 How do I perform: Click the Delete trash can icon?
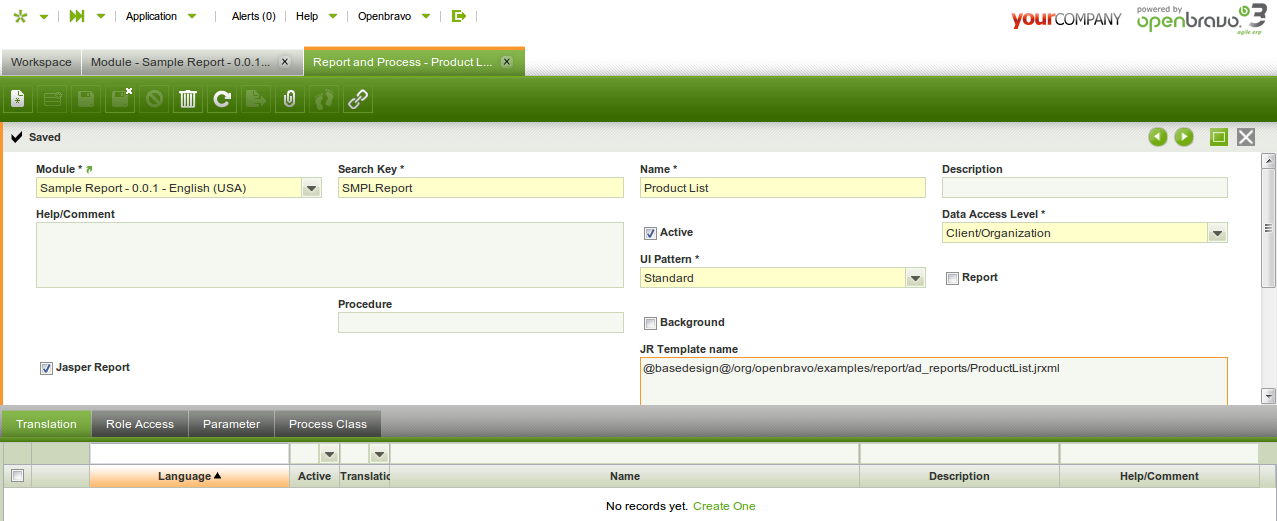point(188,99)
